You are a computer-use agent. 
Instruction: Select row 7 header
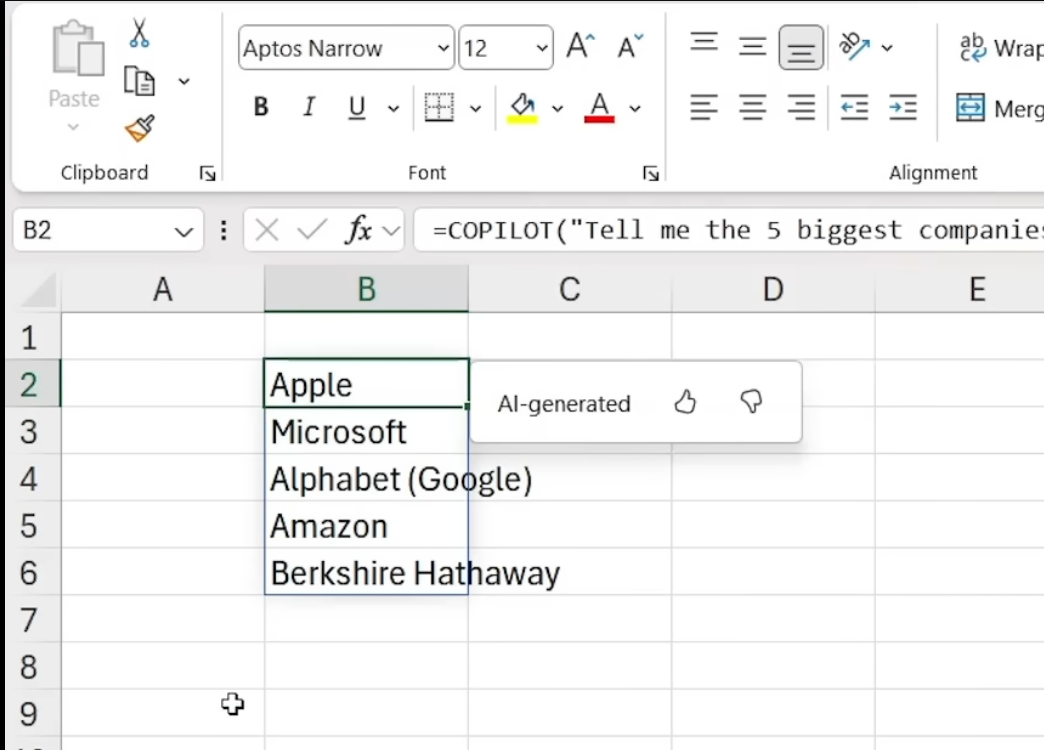tap(33, 619)
